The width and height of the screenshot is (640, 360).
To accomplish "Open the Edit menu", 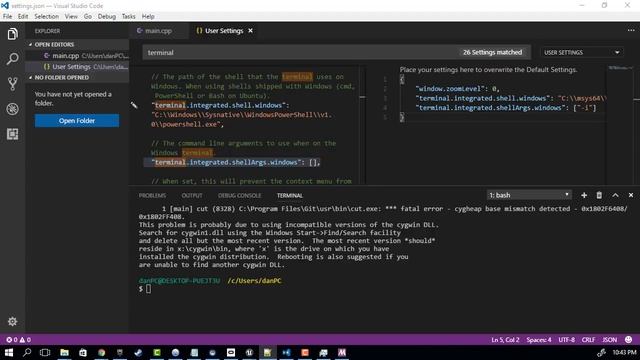I will (x=23, y=16).
